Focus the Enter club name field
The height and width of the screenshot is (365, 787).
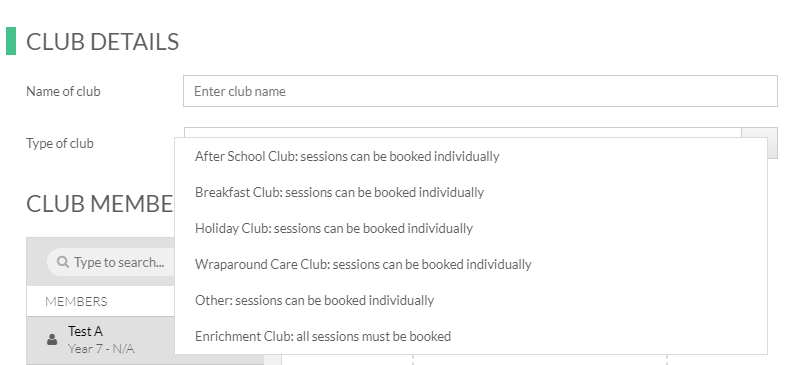480,91
